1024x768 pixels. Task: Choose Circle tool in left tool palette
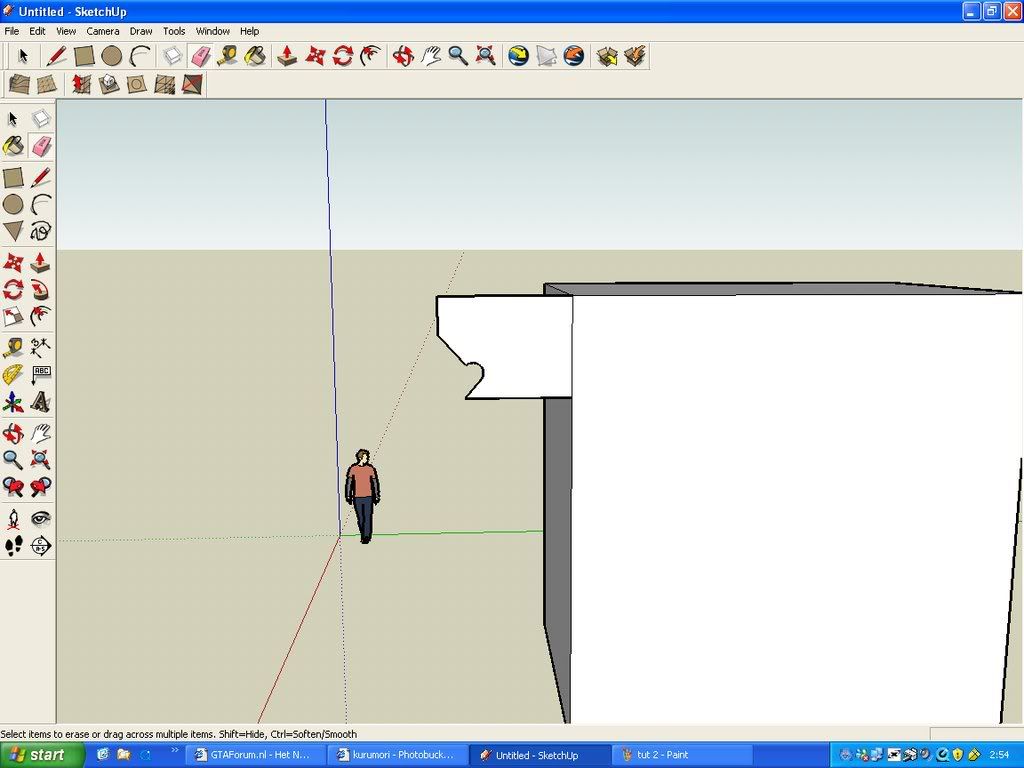[x=13, y=204]
